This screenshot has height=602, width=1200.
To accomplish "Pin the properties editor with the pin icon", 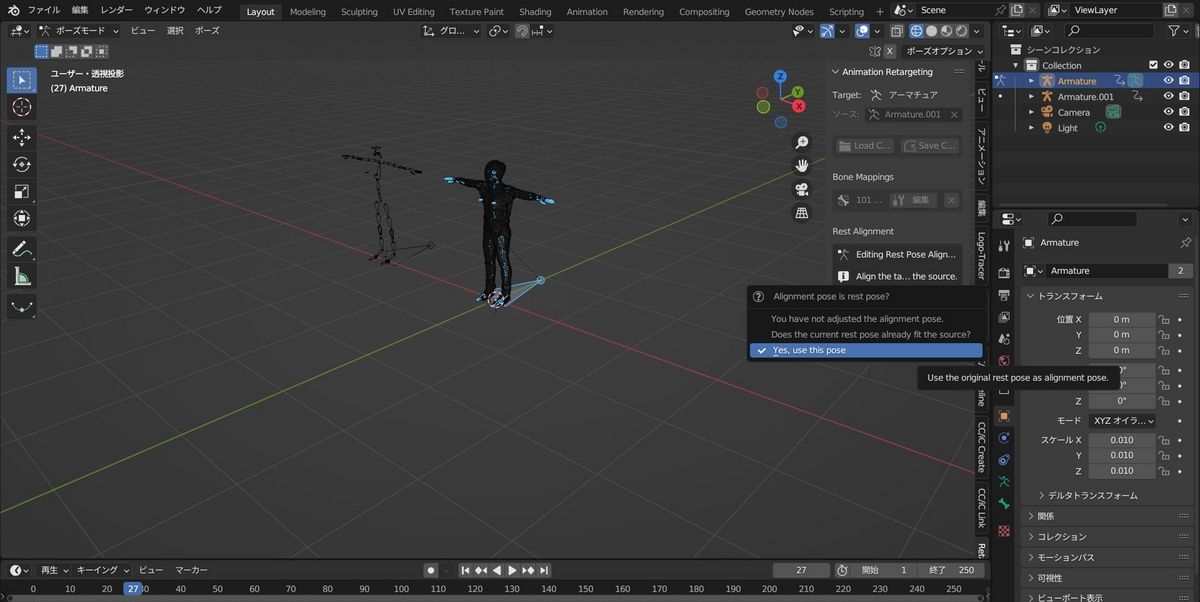I will (x=1186, y=243).
